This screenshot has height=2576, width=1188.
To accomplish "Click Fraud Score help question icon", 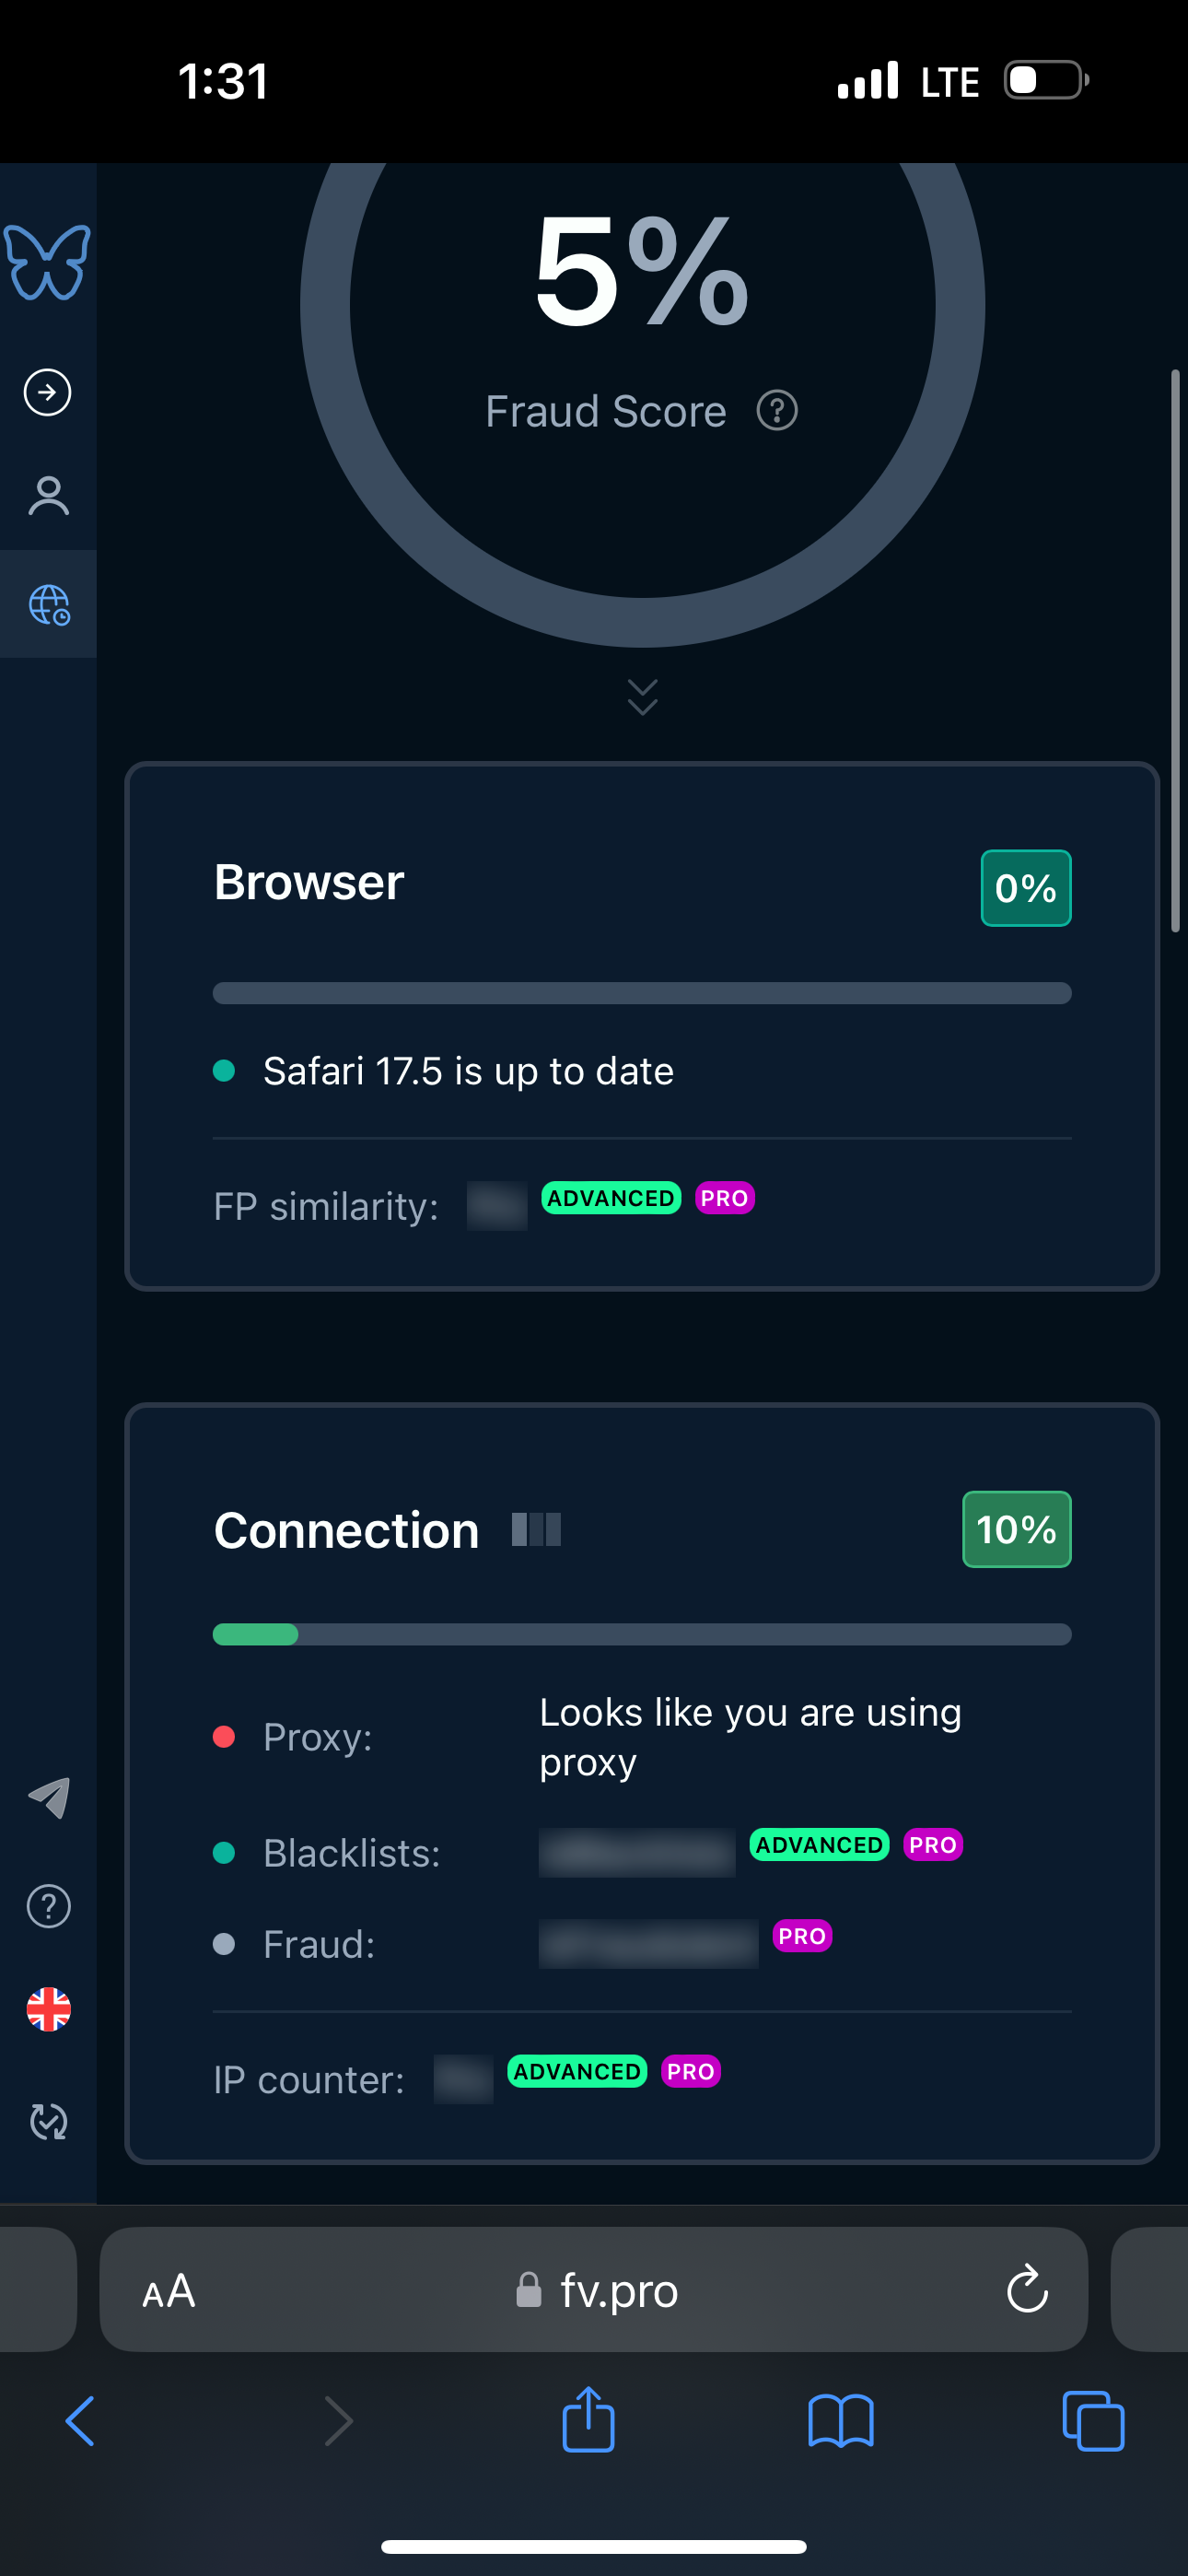I will coord(777,411).
